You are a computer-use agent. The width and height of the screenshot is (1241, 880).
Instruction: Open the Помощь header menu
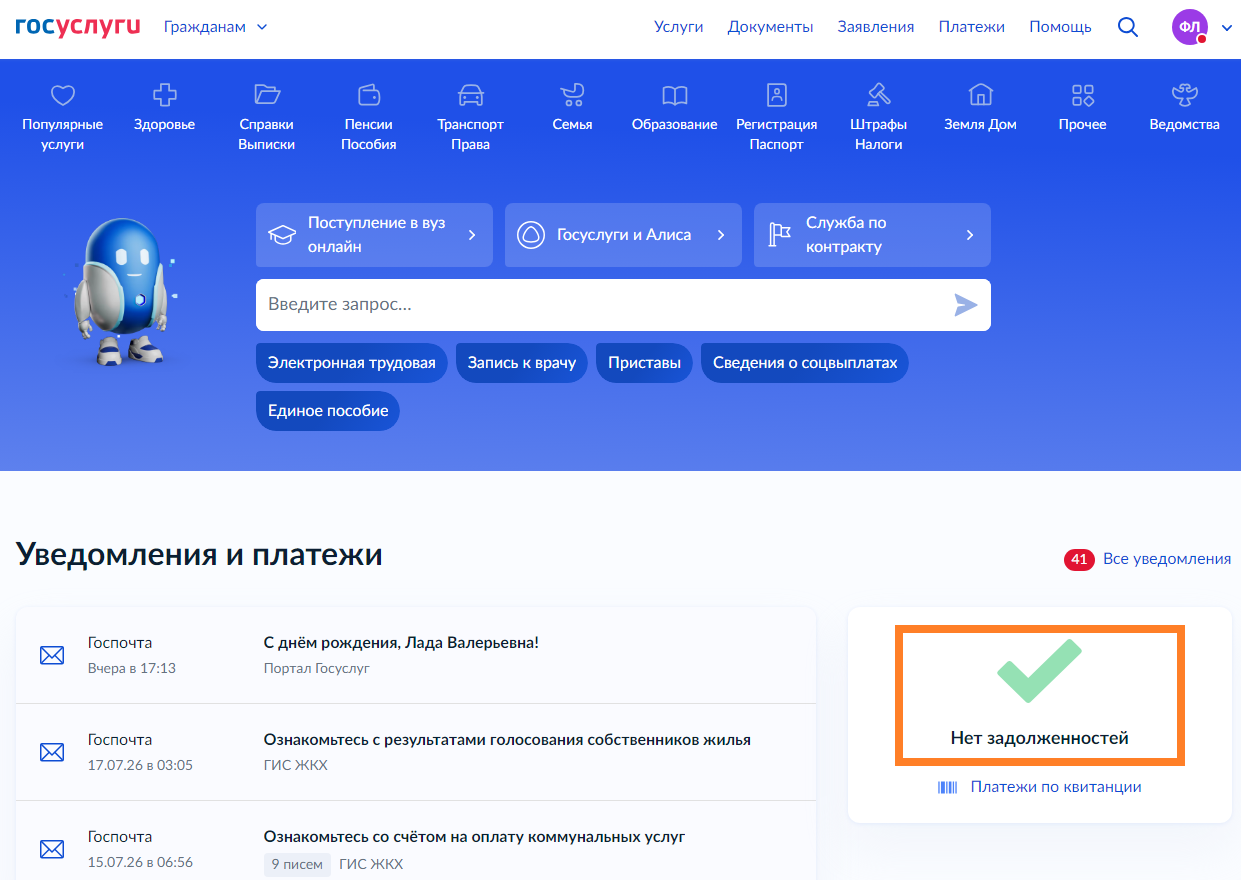tap(1060, 27)
